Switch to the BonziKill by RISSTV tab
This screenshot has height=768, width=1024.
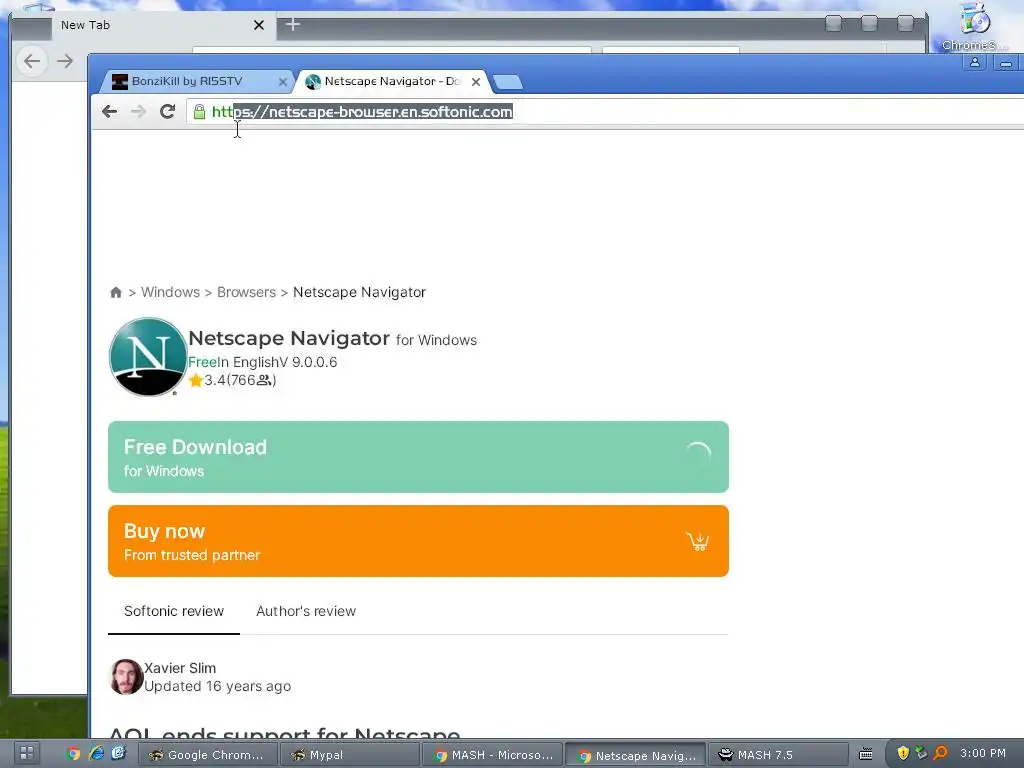tap(195, 82)
